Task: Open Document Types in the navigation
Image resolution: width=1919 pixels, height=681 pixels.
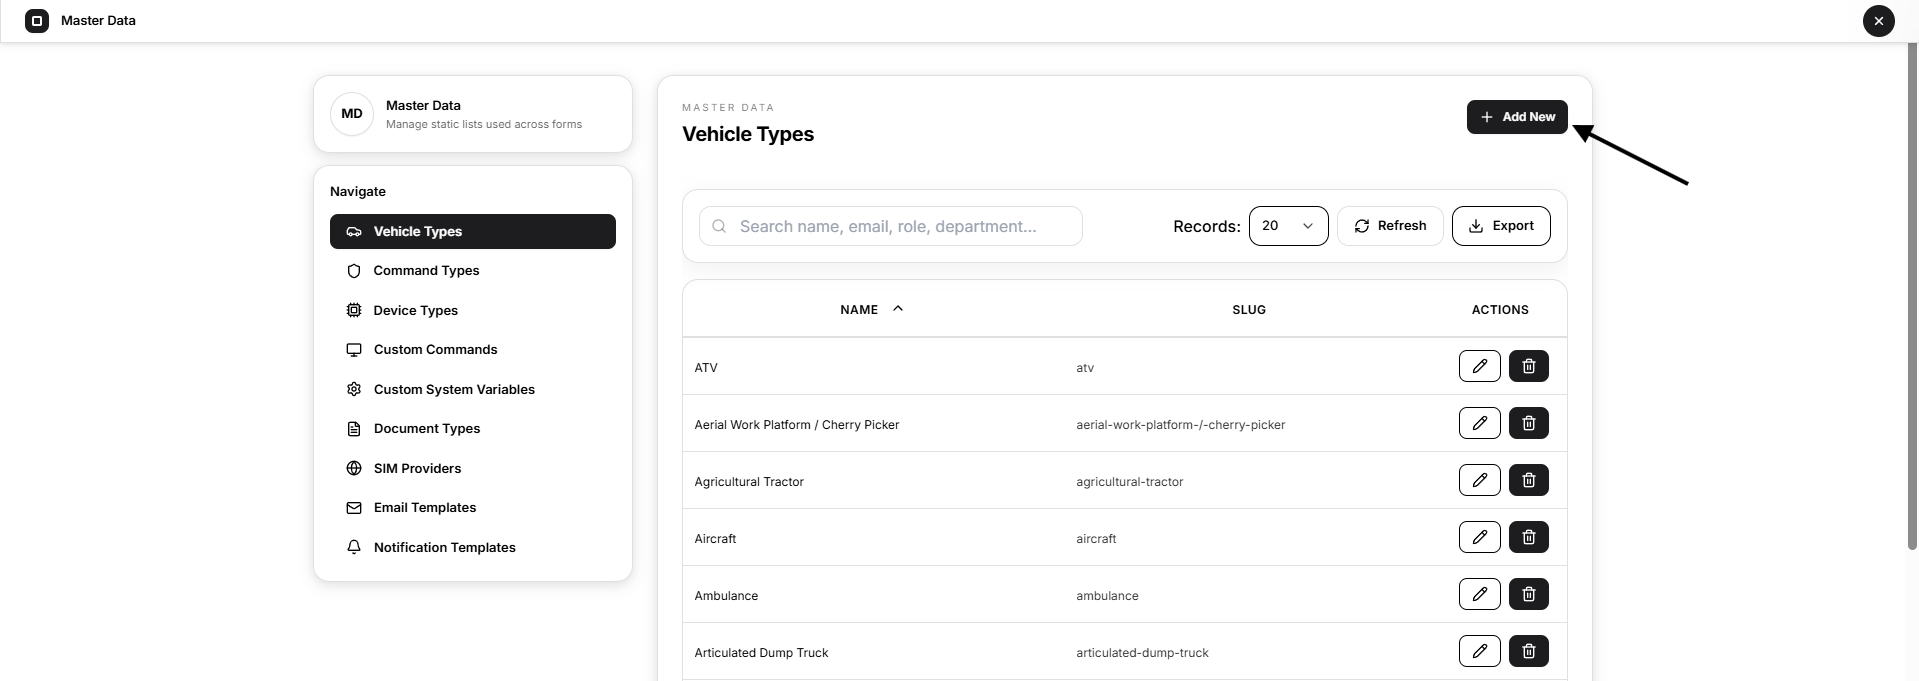Action: 473,429
